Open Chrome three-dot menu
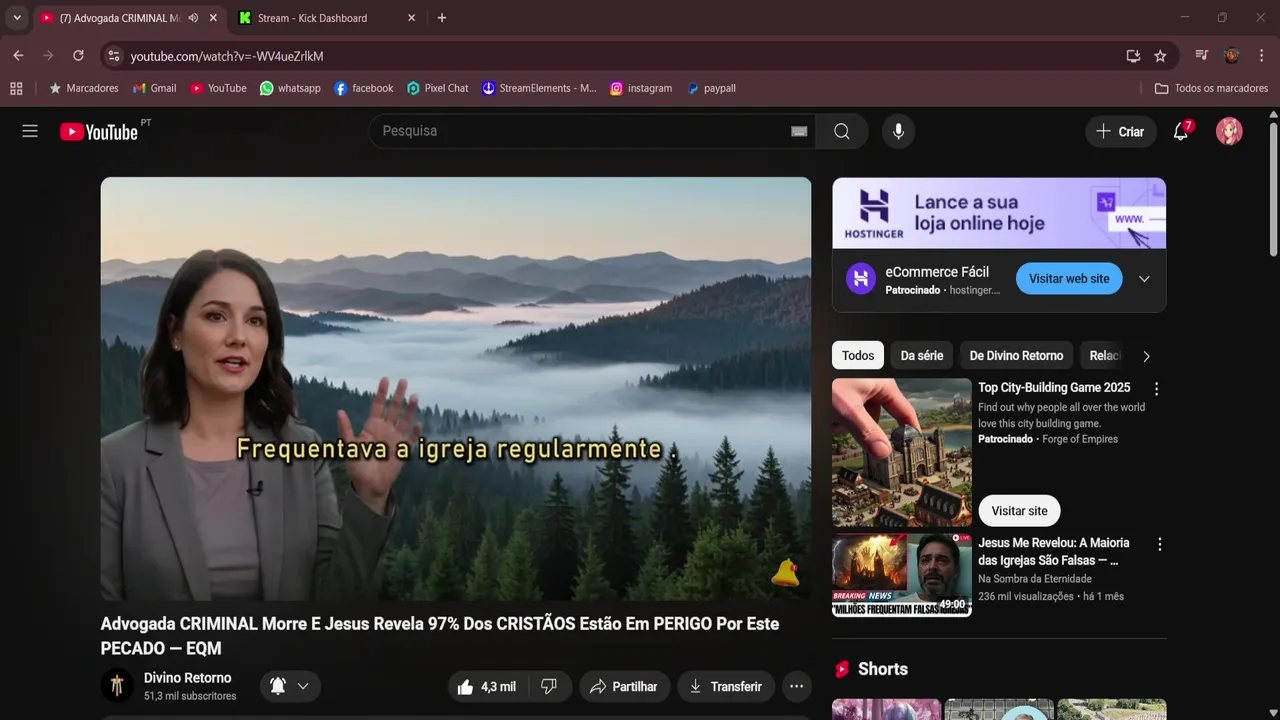 (1262, 56)
